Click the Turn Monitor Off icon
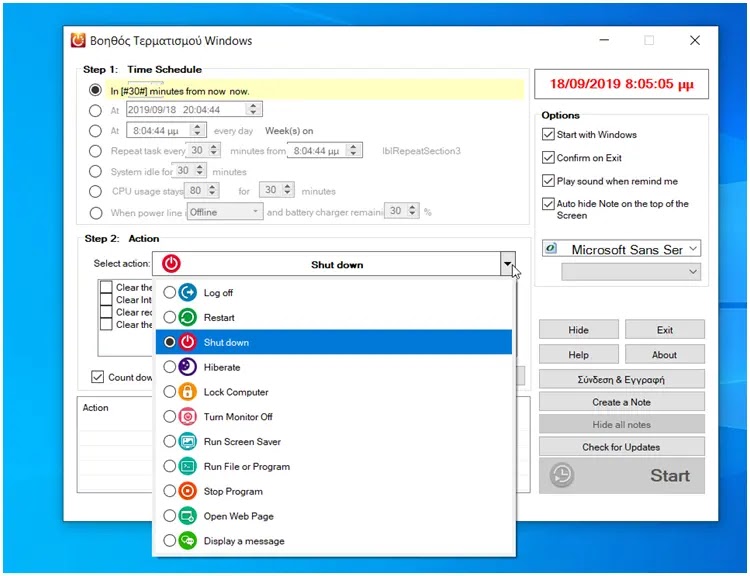 point(188,417)
